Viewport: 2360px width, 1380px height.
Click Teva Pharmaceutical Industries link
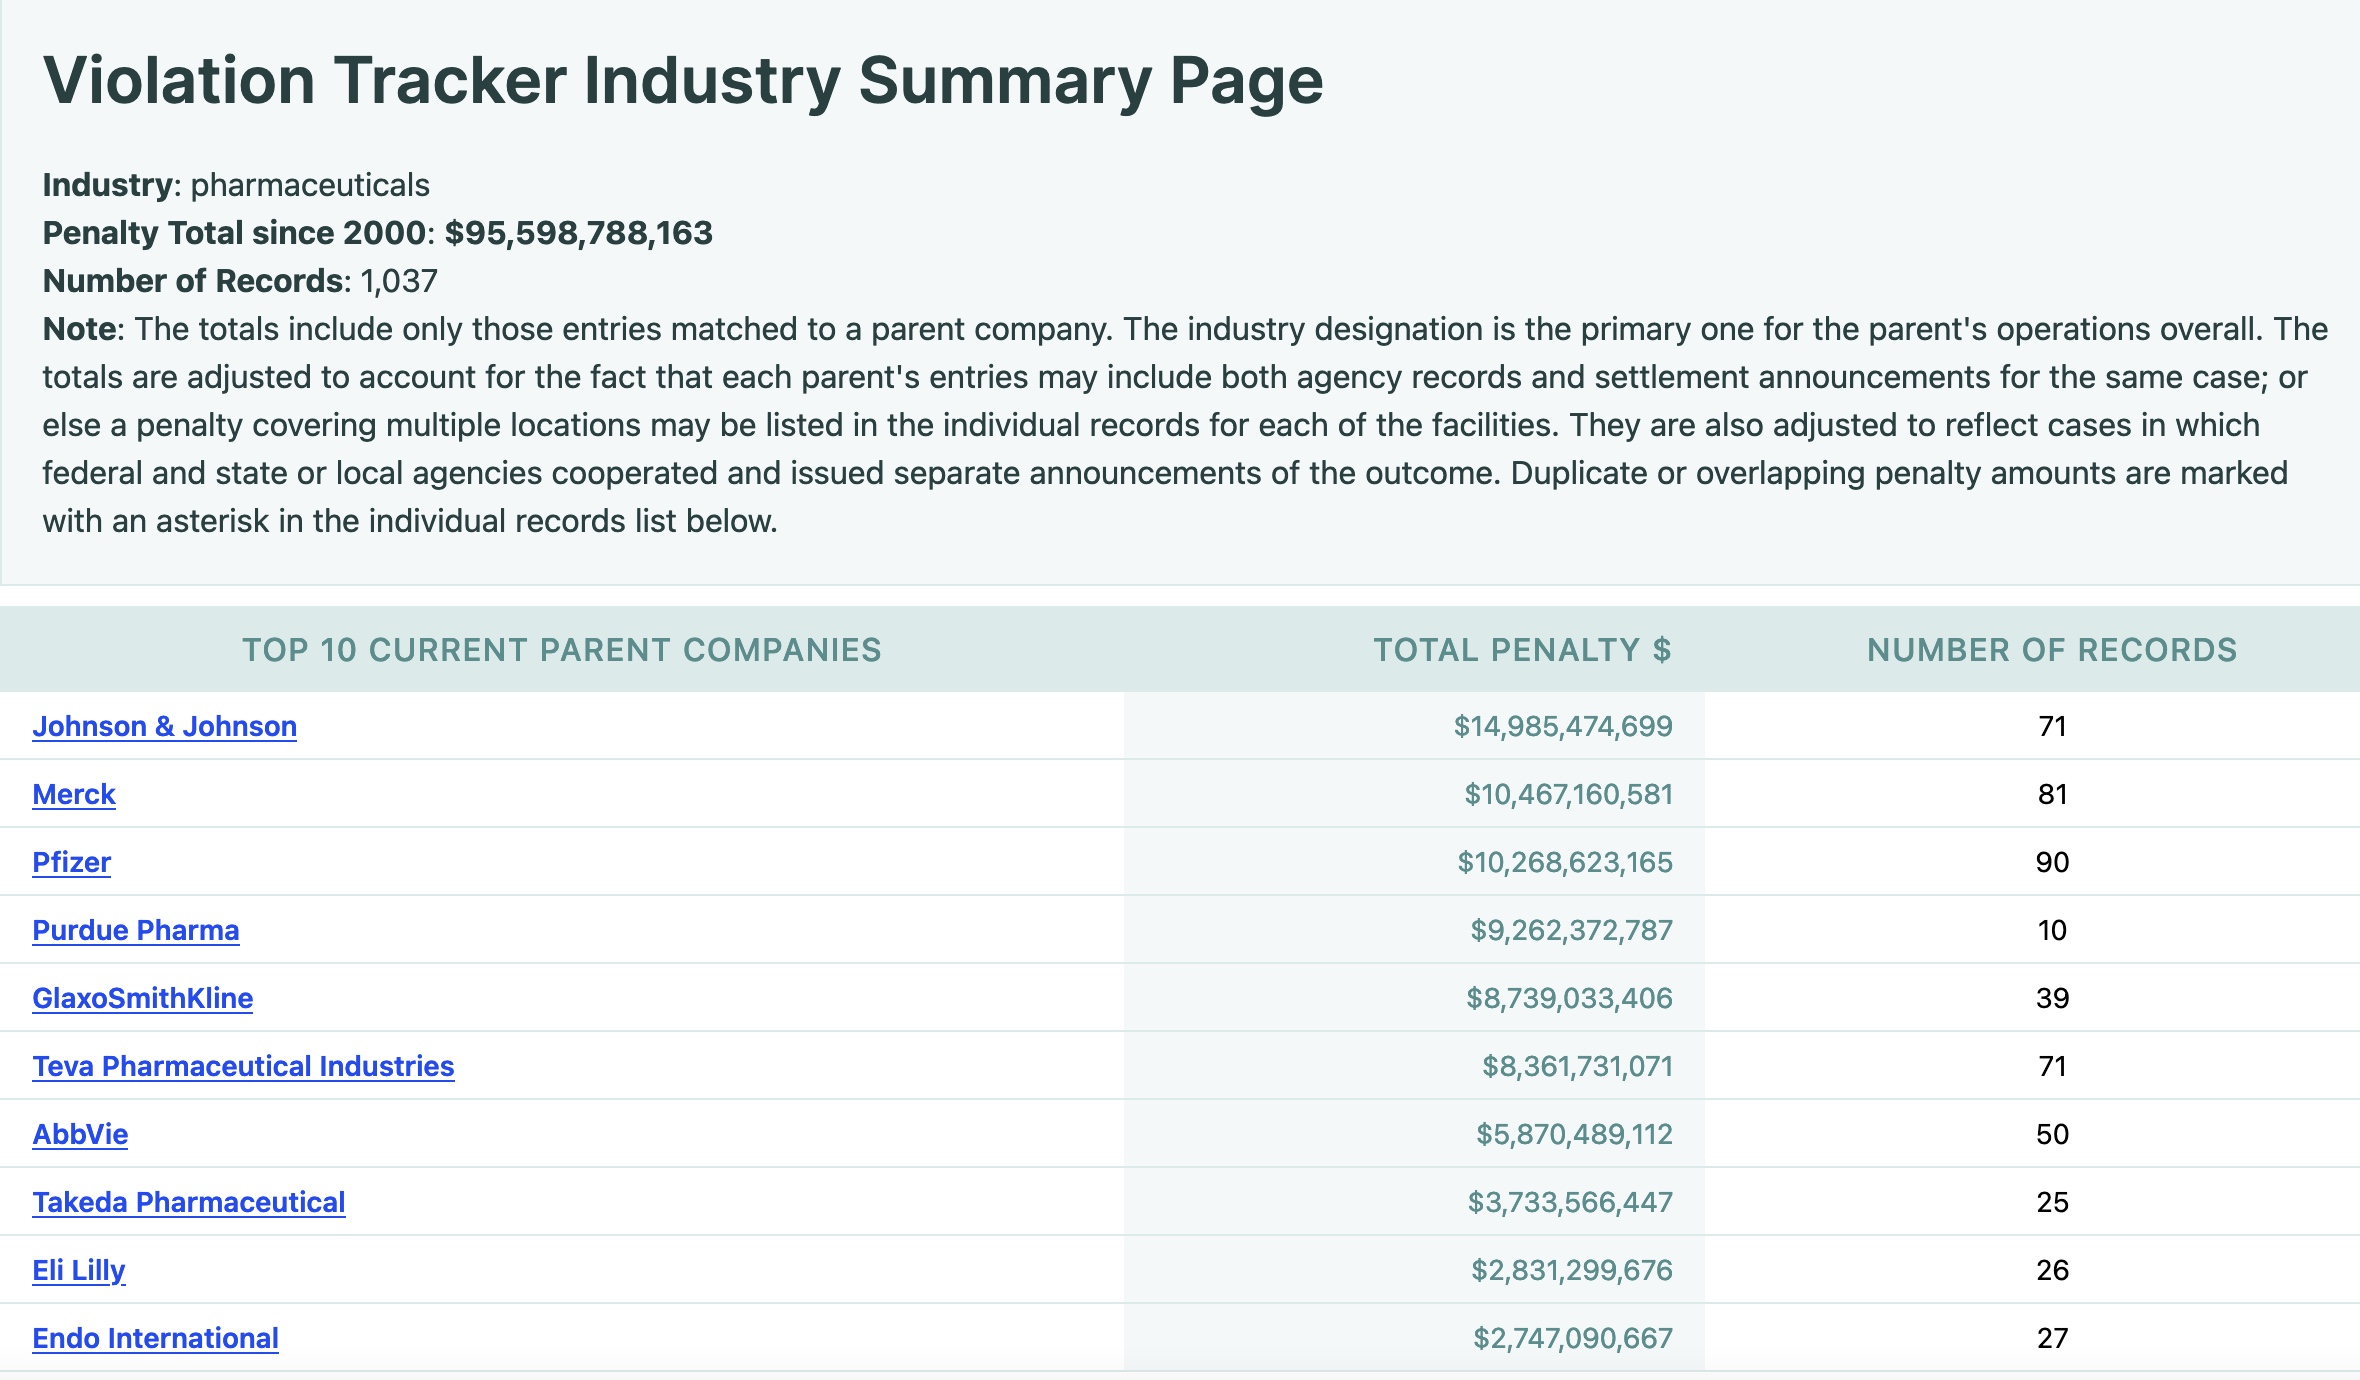[x=243, y=1066]
